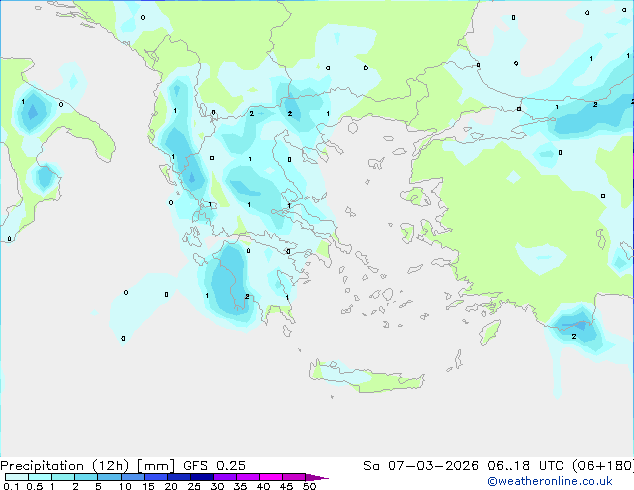
Task: Click the '35' legend scale label
Action: pyautogui.click(x=240, y=486)
